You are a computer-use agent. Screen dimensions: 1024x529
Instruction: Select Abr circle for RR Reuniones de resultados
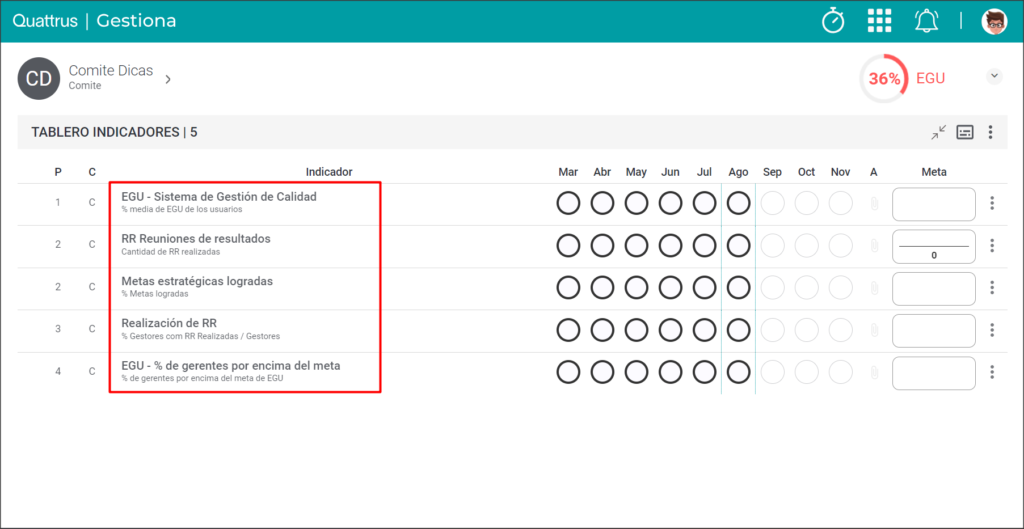tap(602, 246)
